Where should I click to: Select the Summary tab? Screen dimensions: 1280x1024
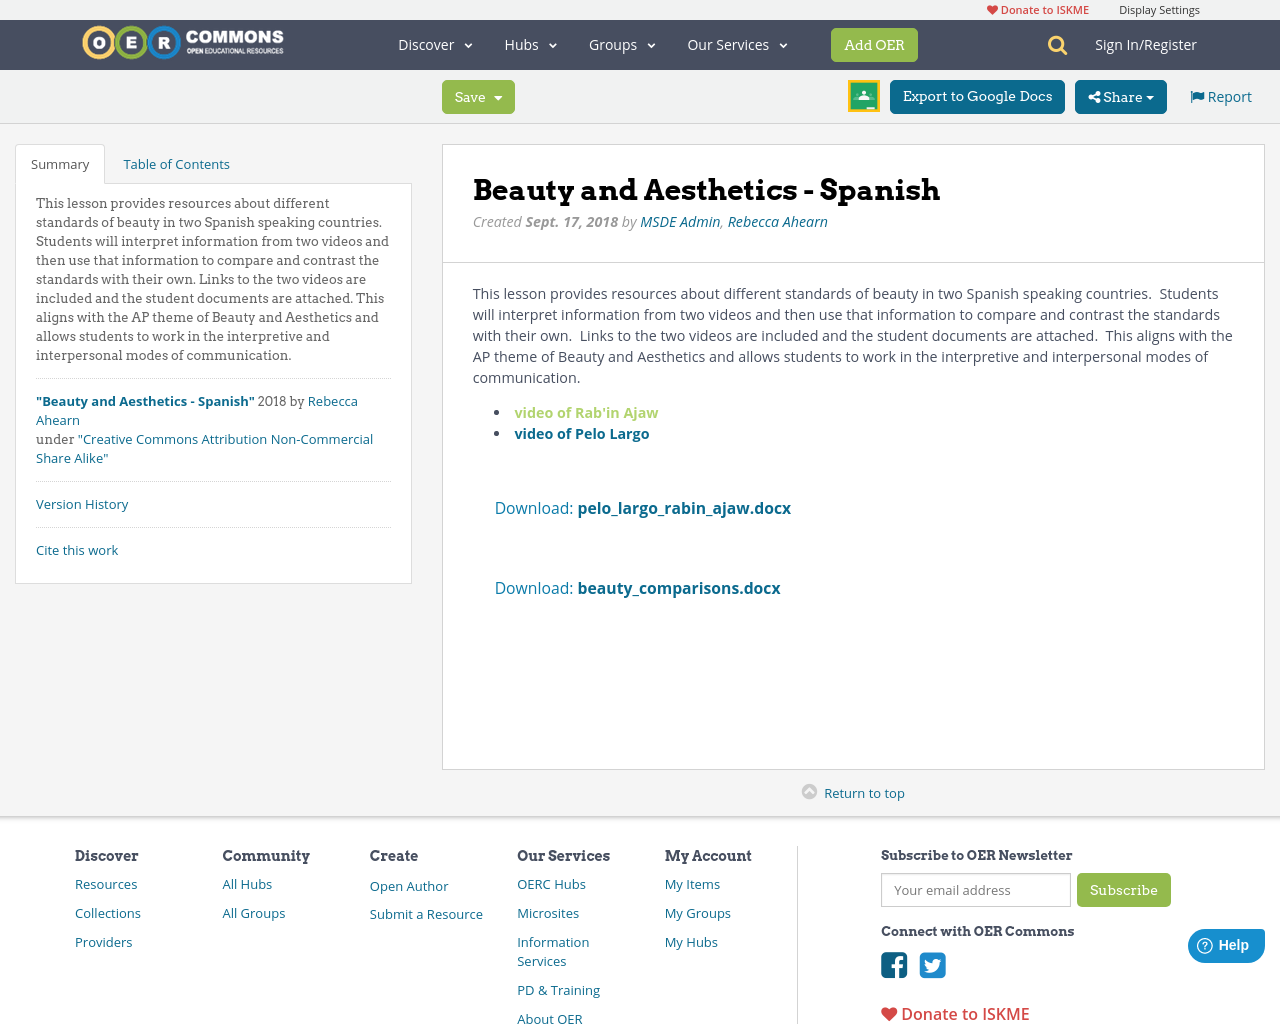(59, 162)
